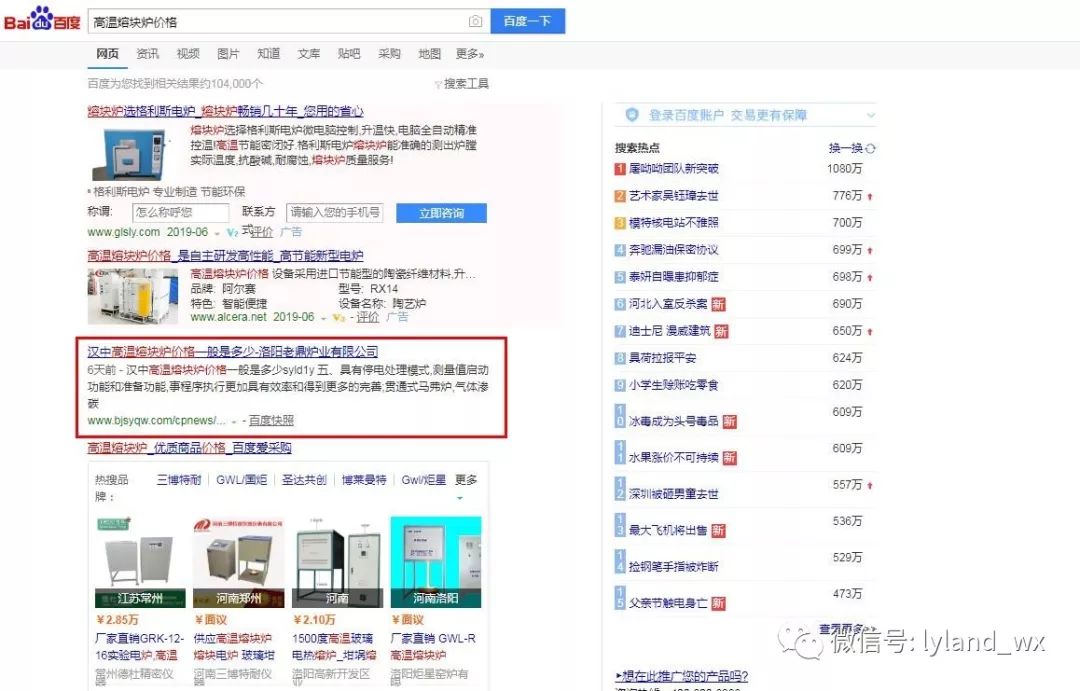Select the brand 圣达共创
Image resolution: width=1080 pixels, height=691 pixels.
click(304, 479)
